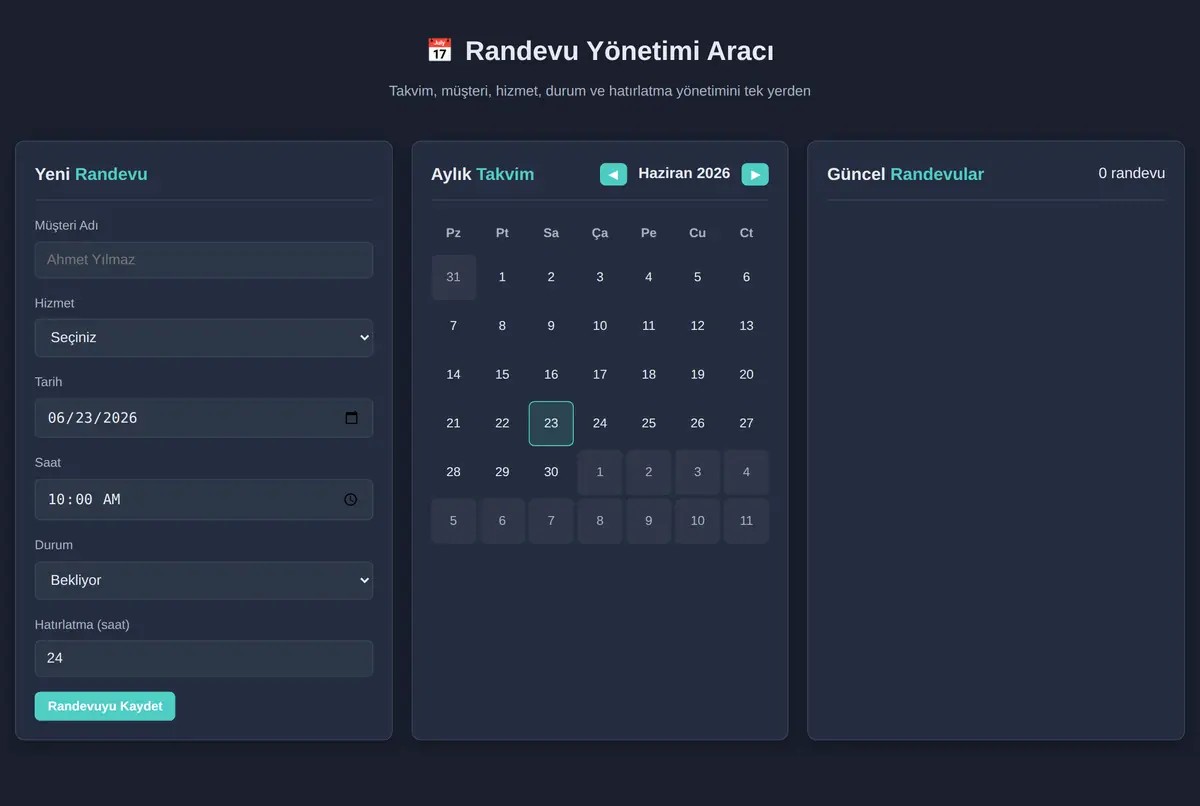Select highlighted day 23 in calendar
This screenshot has height=806, width=1200.
tap(551, 423)
